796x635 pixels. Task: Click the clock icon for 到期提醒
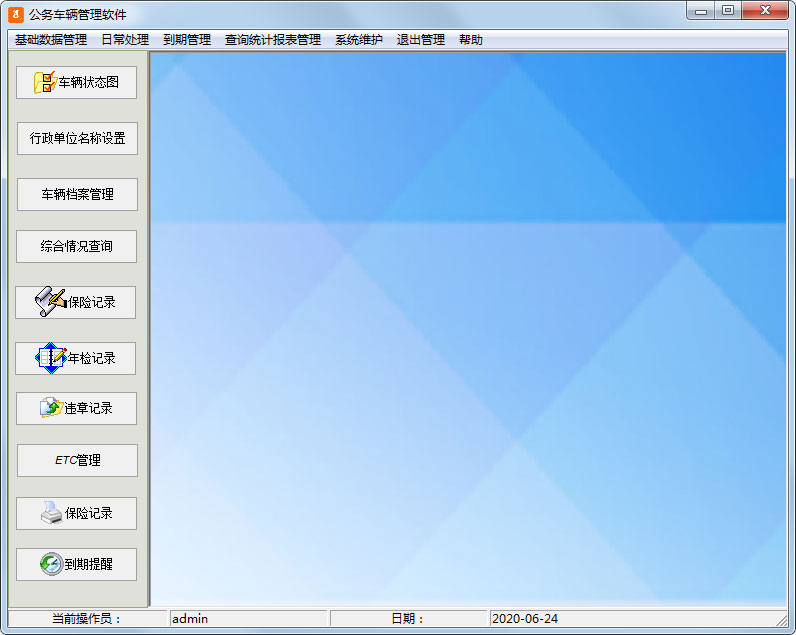click(51, 564)
